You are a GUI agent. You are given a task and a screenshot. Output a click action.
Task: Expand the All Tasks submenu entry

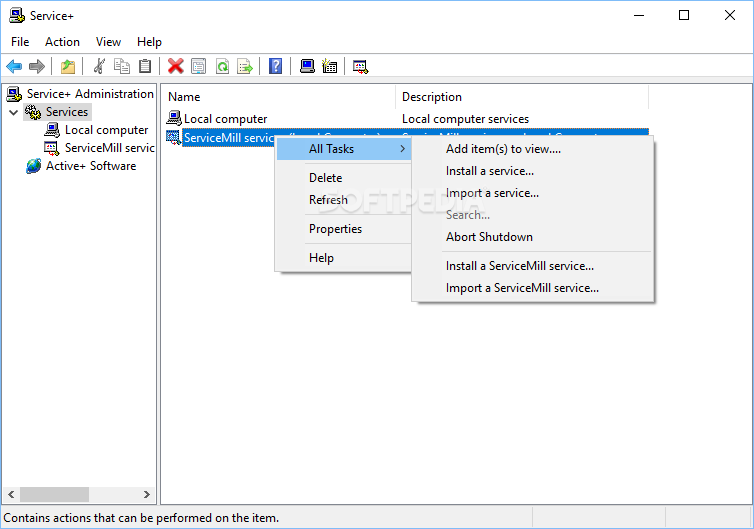(x=344, y=149)
